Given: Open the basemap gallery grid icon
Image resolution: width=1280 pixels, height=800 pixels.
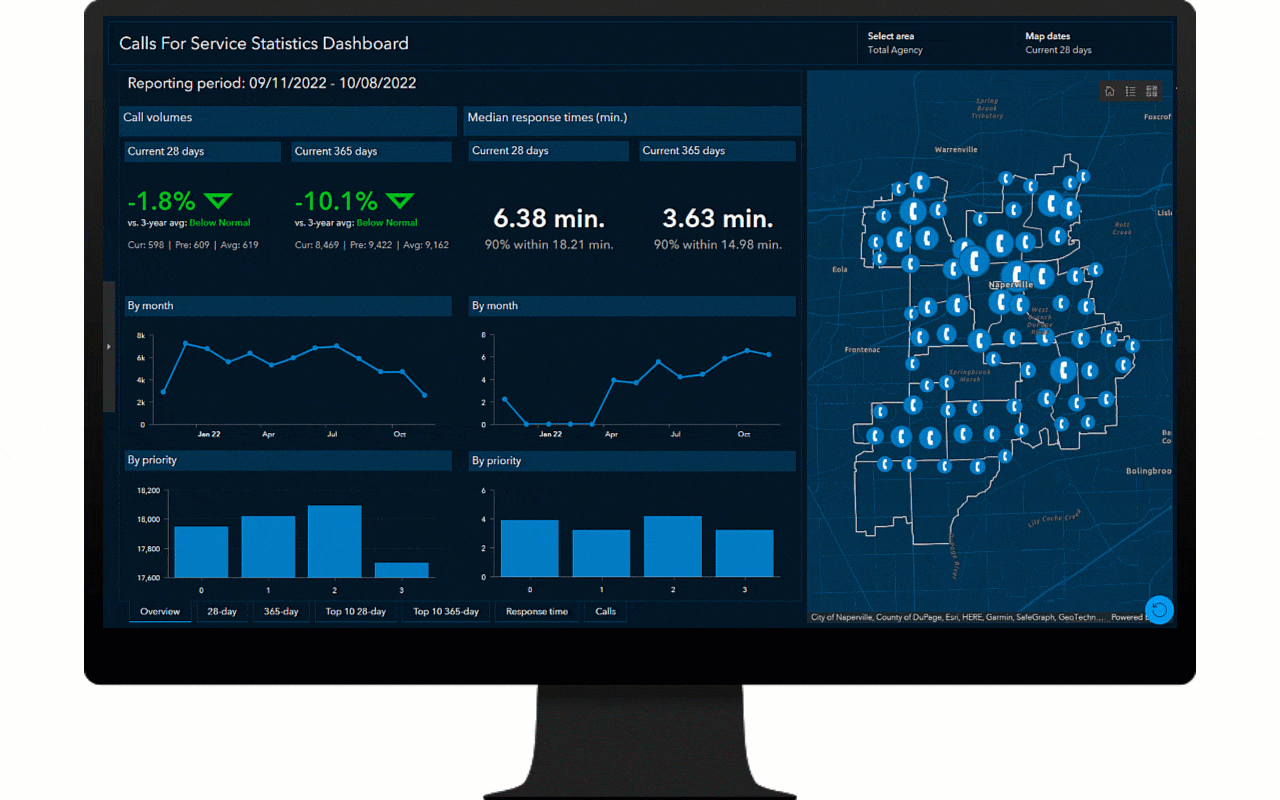Looking at the screenshot, I should point(1152,91).
